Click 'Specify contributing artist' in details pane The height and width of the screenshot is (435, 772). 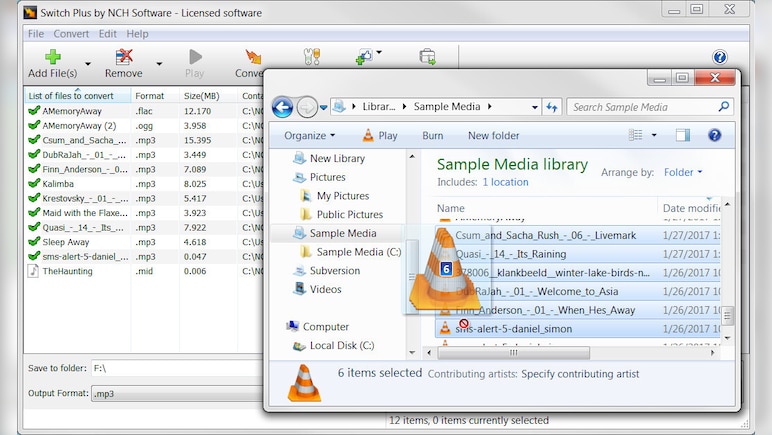coord(580,374)
